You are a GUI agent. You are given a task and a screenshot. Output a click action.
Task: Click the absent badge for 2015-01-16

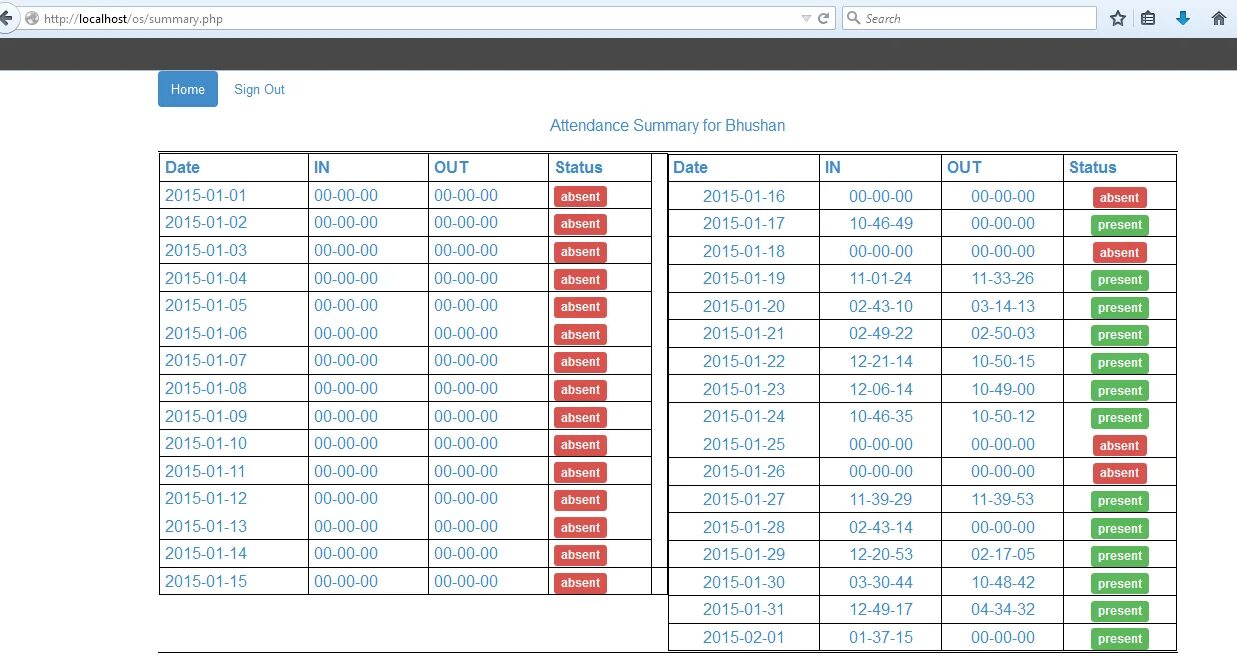[x=1120, y=198]
